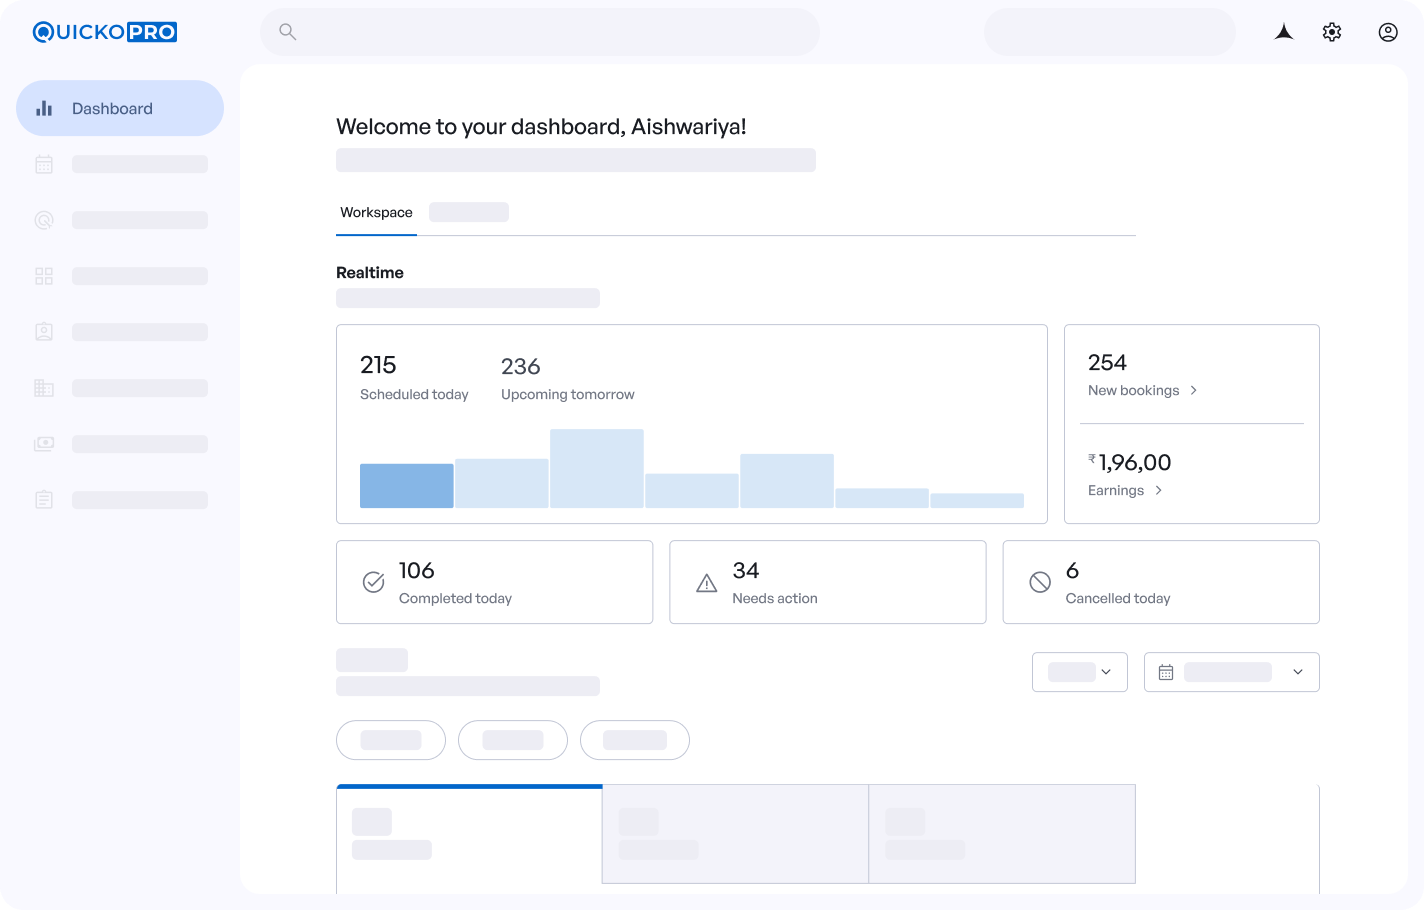The height and width of the screenshot is (910, 1424).
Task: Click the Quicko Pro logo
Action: coord(105,32)
